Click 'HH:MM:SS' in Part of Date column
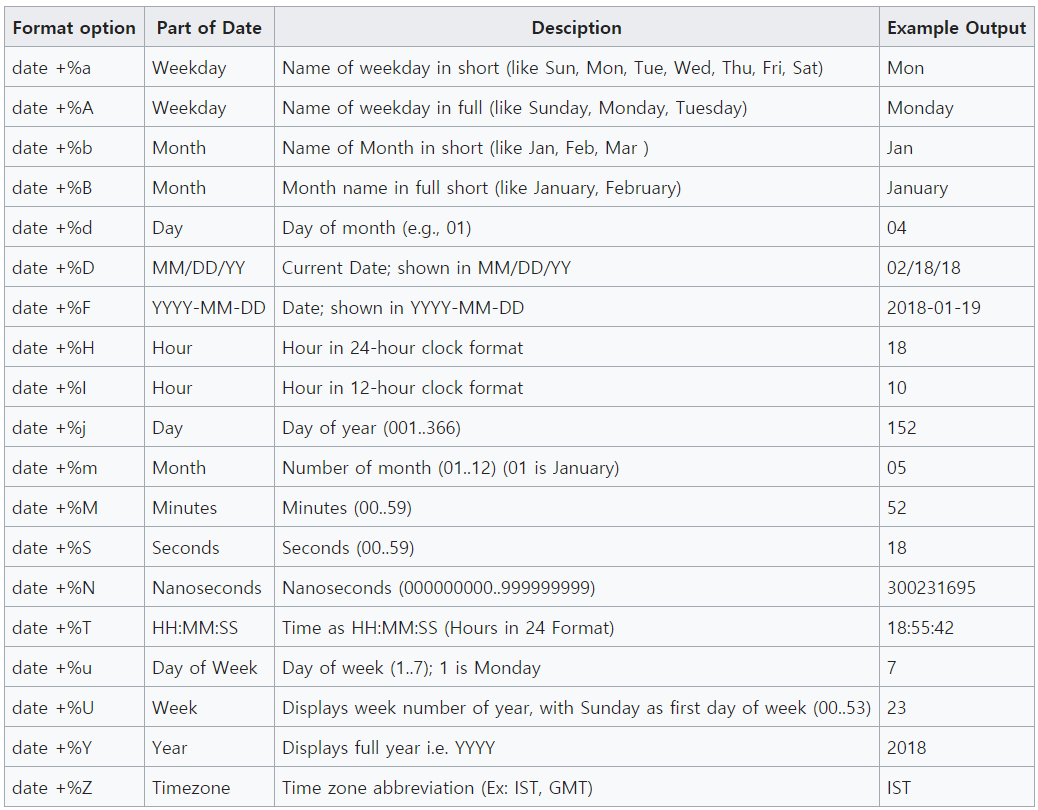1038x810 pixels. tap(195, 628)
